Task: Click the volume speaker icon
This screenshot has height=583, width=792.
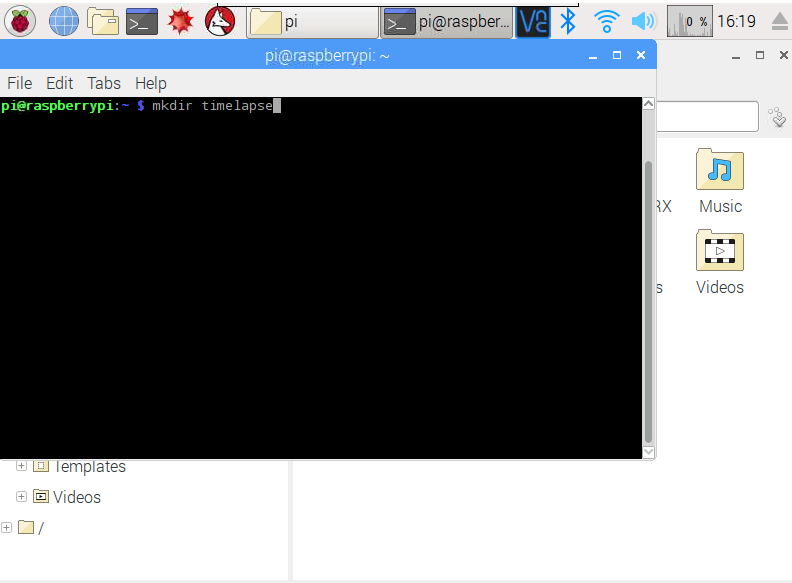Action: tap(642, 21)
